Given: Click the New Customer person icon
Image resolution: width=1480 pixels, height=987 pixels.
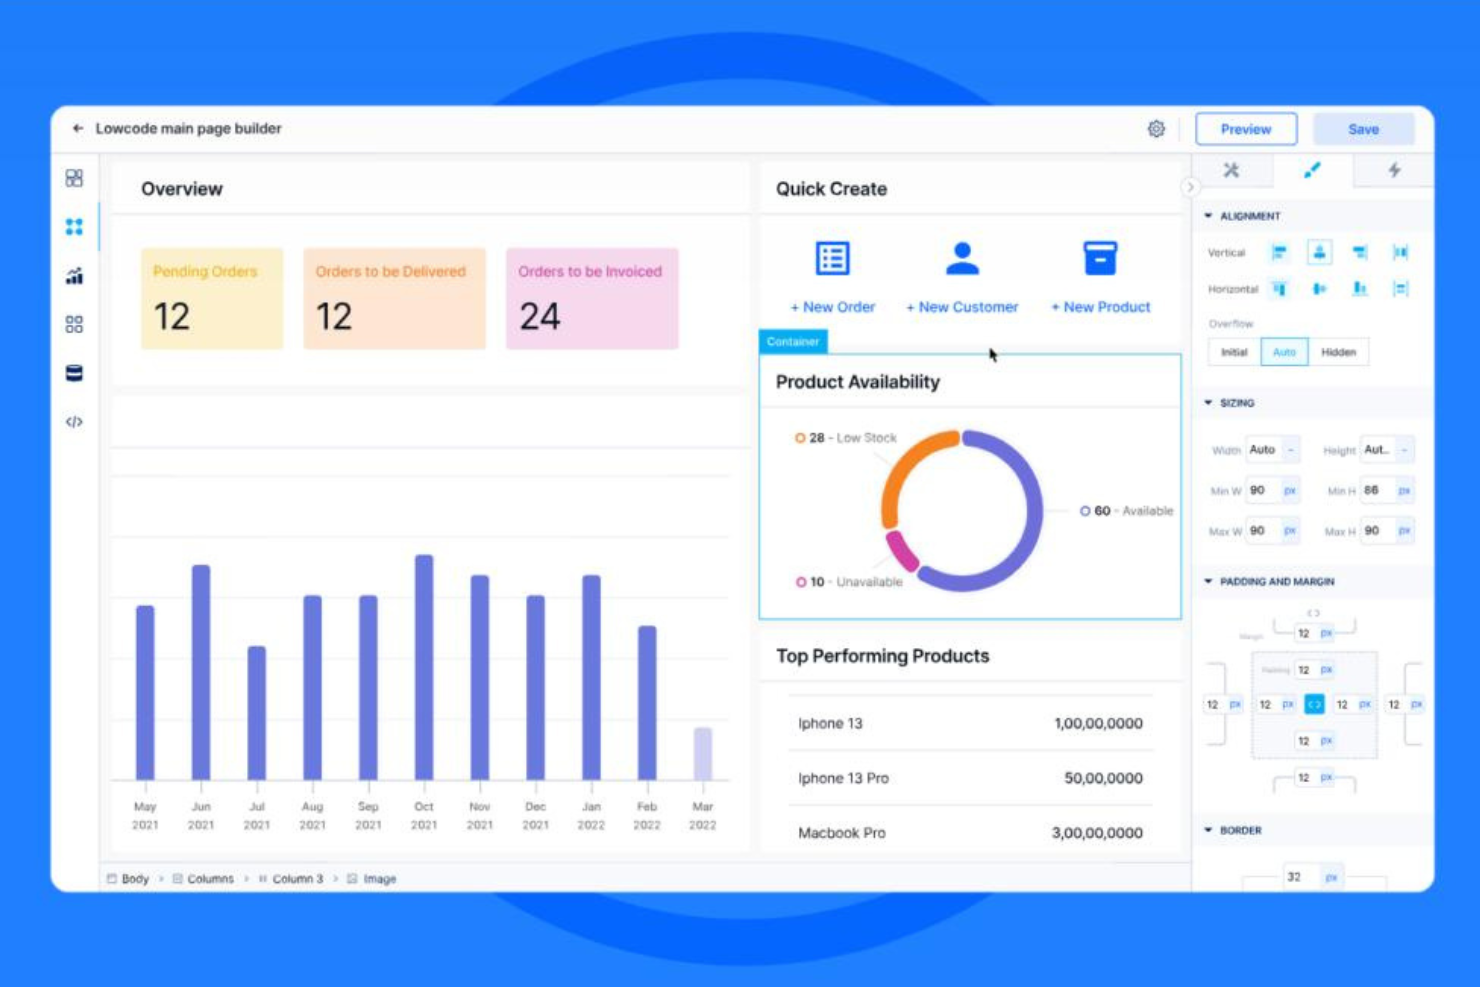Looking at the screenshot, I should [x=962, y=257].
